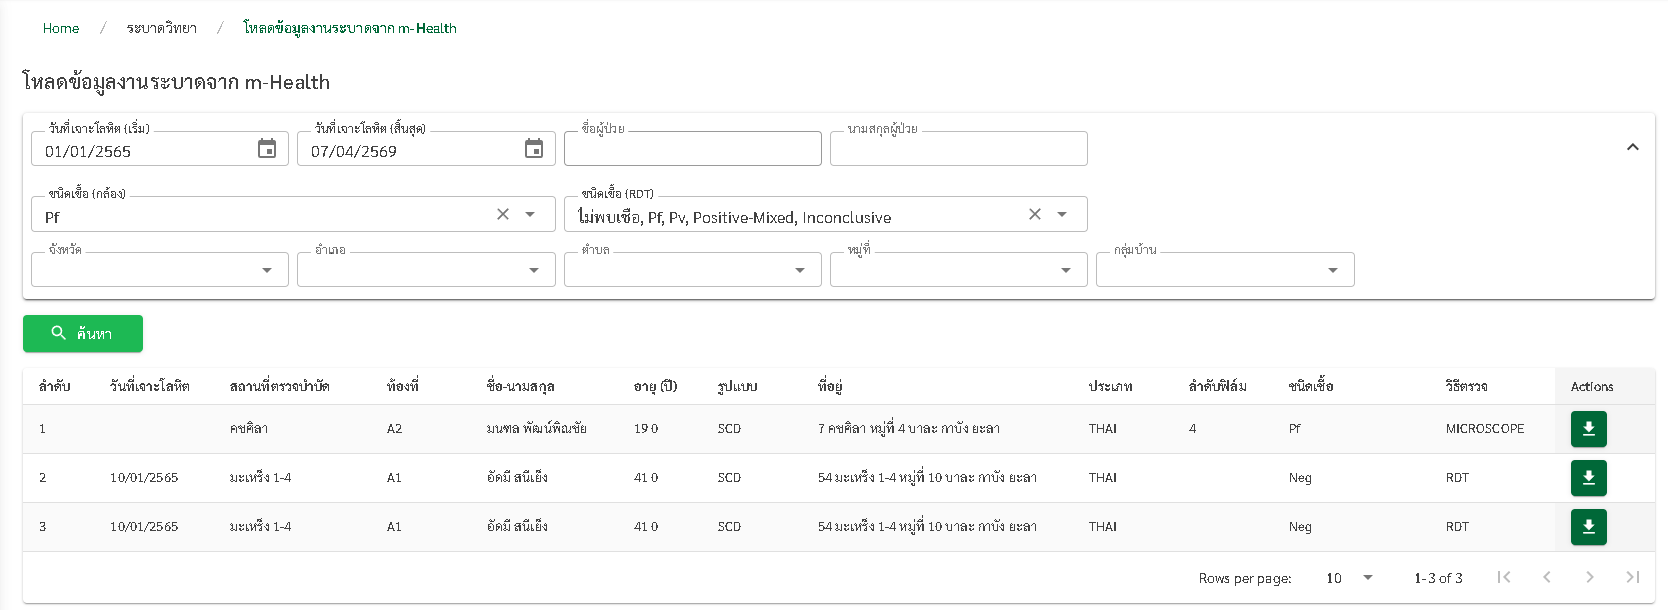This screenshot has height=610, width=1668.
Task: Click the patient surname input field
Action: point(958,150)
